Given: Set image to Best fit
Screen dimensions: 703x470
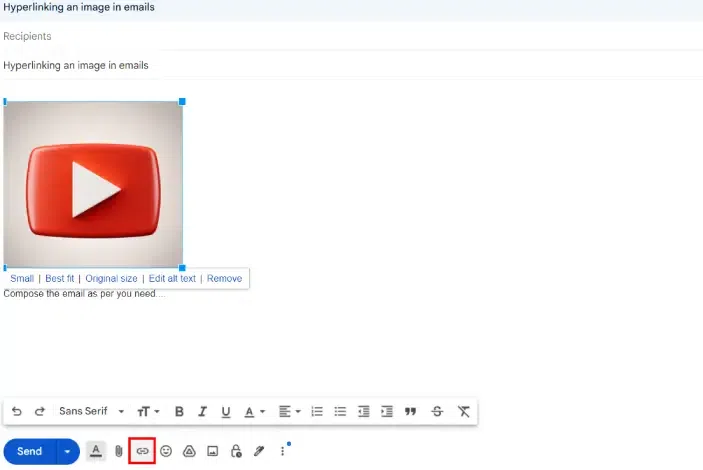Looking at the screenshot, I should click(x=60, y=279).
